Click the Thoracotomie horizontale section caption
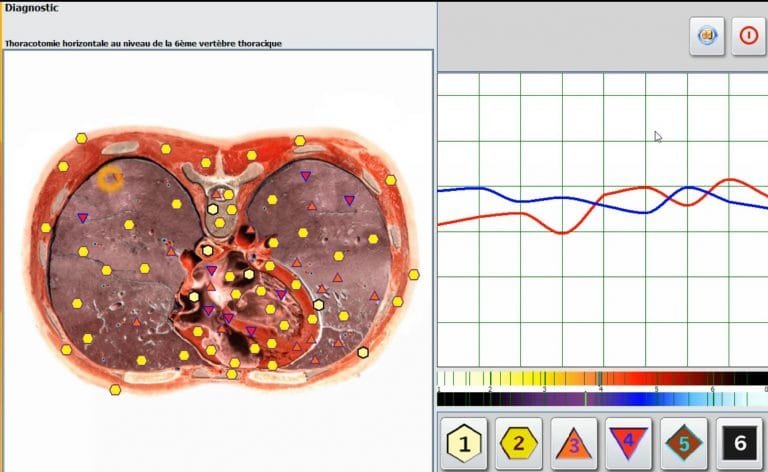This screenshot has width=768, height=472. [x=143, y=43]
